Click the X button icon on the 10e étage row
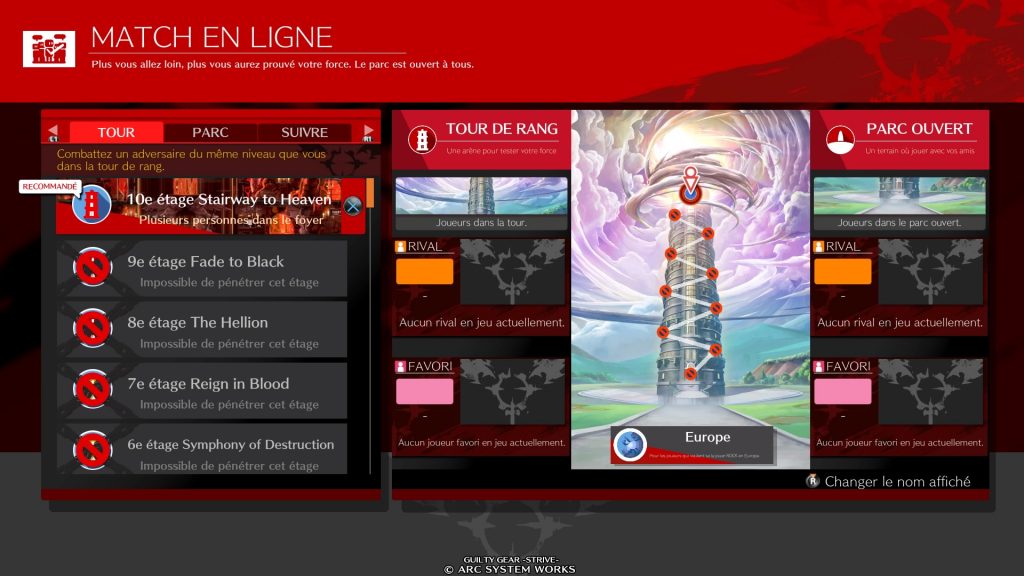Image resolution: width=1024 pixels, height=576 pixels. tap(353, 206)
